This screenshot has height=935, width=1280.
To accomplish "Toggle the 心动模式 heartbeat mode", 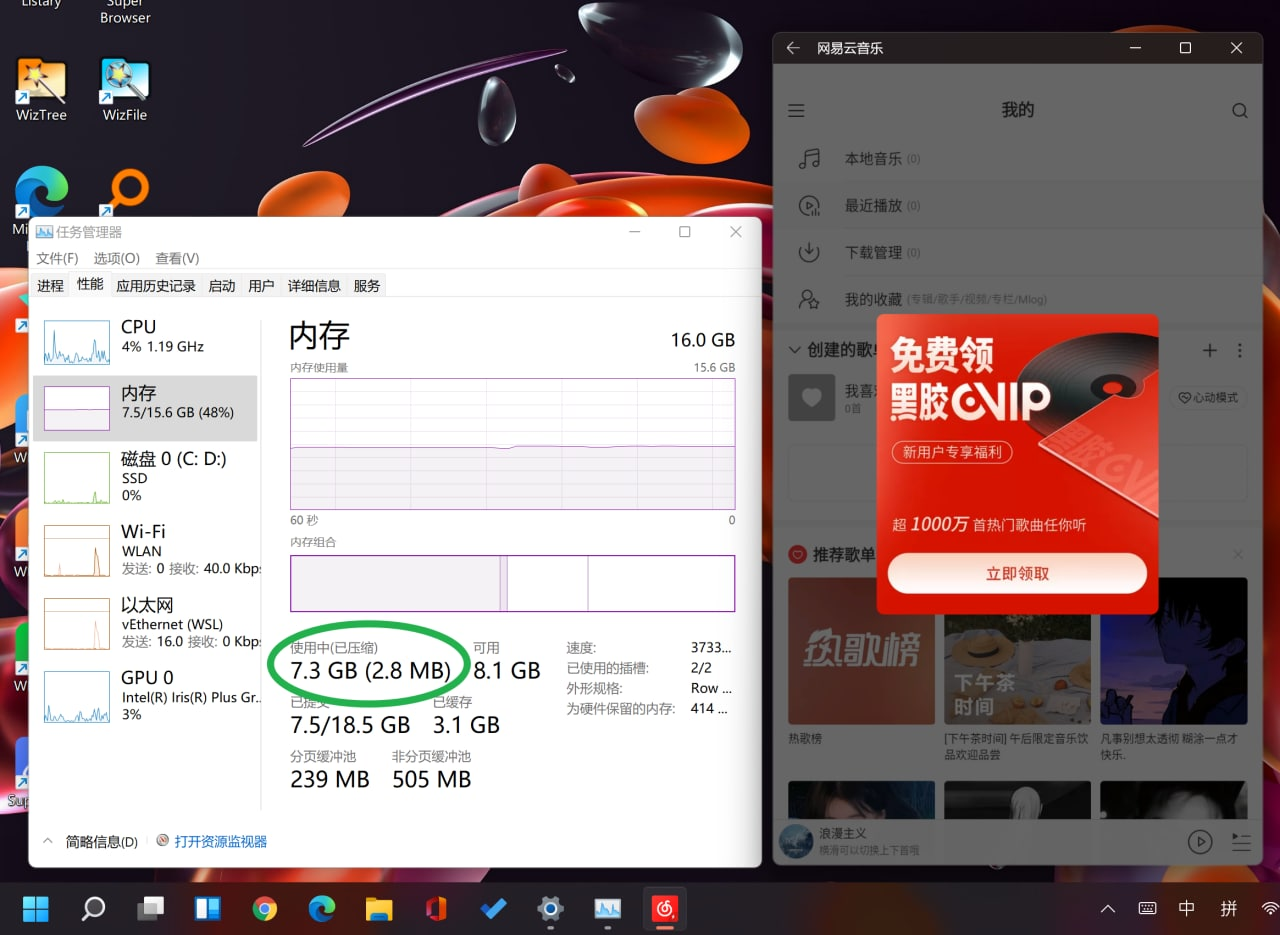I will tap(1207, 397).
